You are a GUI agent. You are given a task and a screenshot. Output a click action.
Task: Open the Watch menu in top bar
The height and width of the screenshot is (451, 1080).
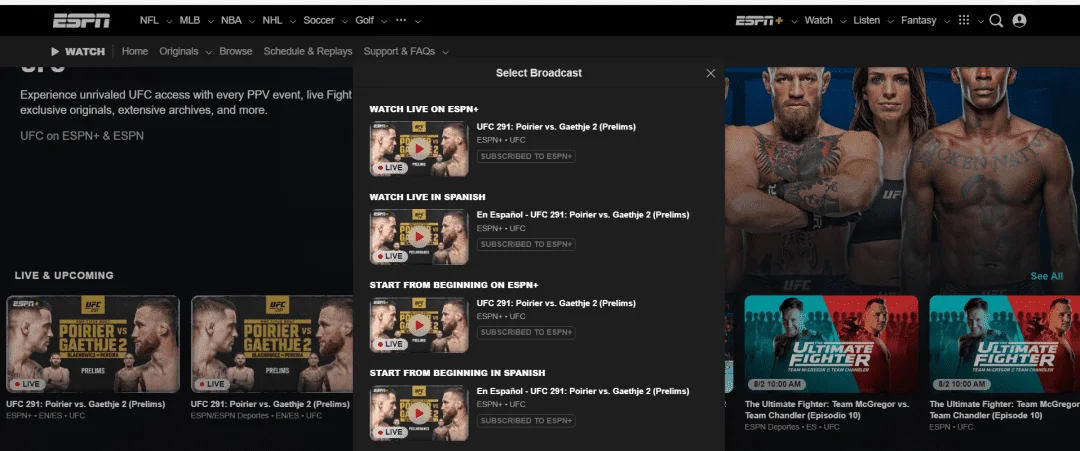pos(818,21)
